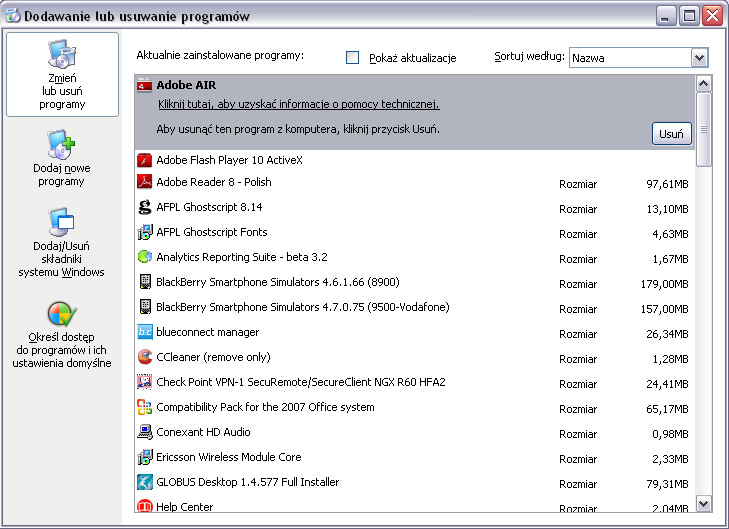The image size is (729, 529).
Task: Click the title bar window icon
Action: point(13,15)
